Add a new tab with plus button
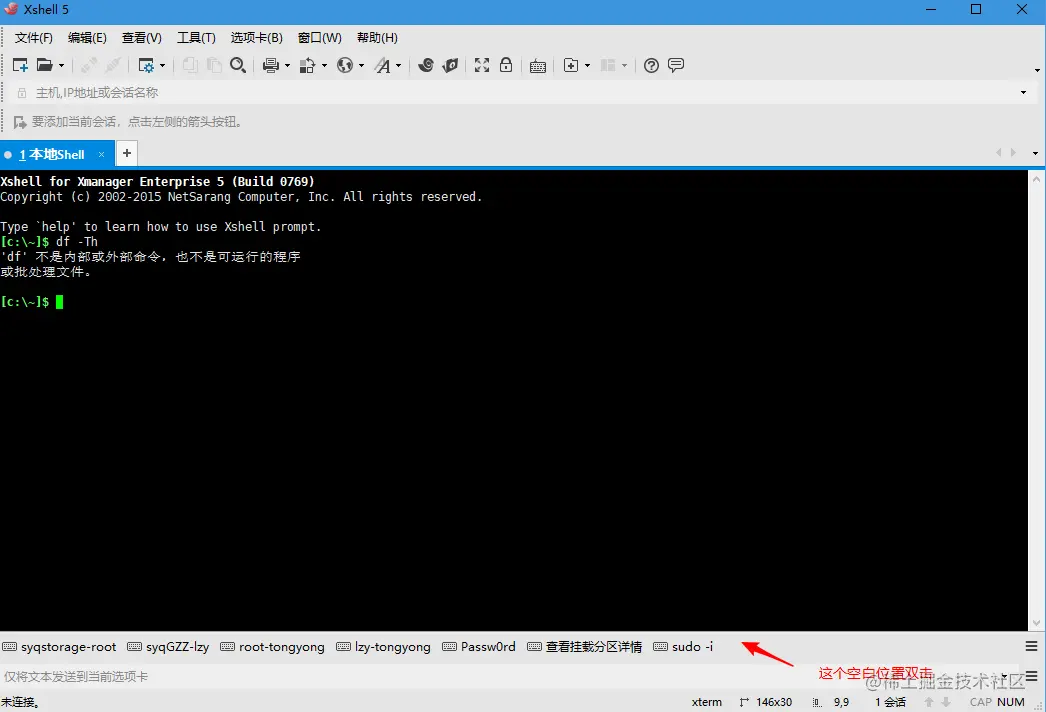 (127, 153)
